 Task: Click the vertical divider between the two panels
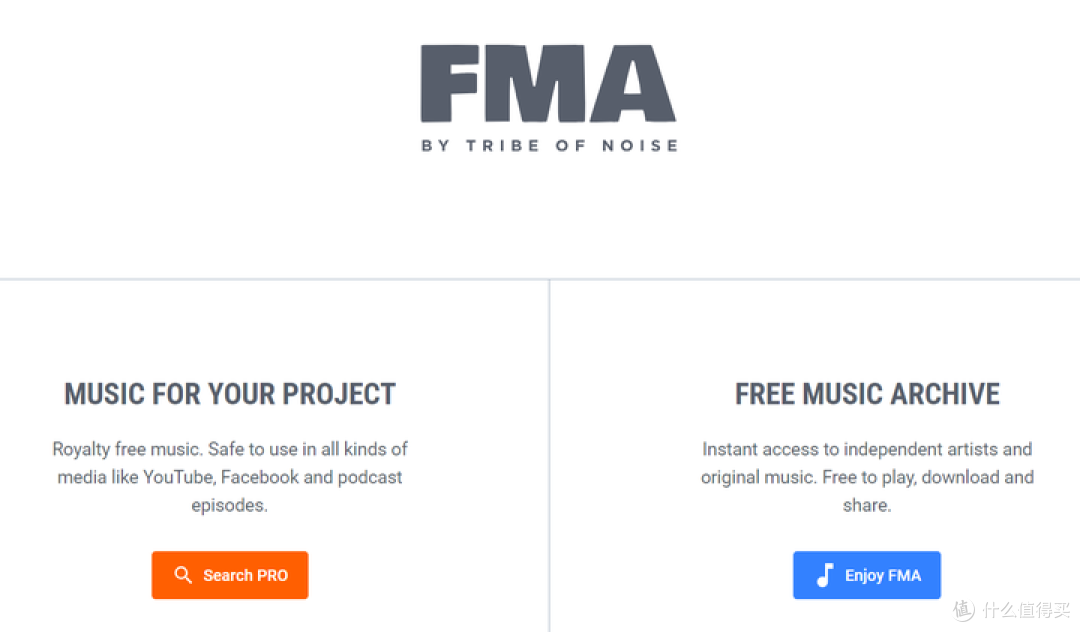[x=549, y=456]
